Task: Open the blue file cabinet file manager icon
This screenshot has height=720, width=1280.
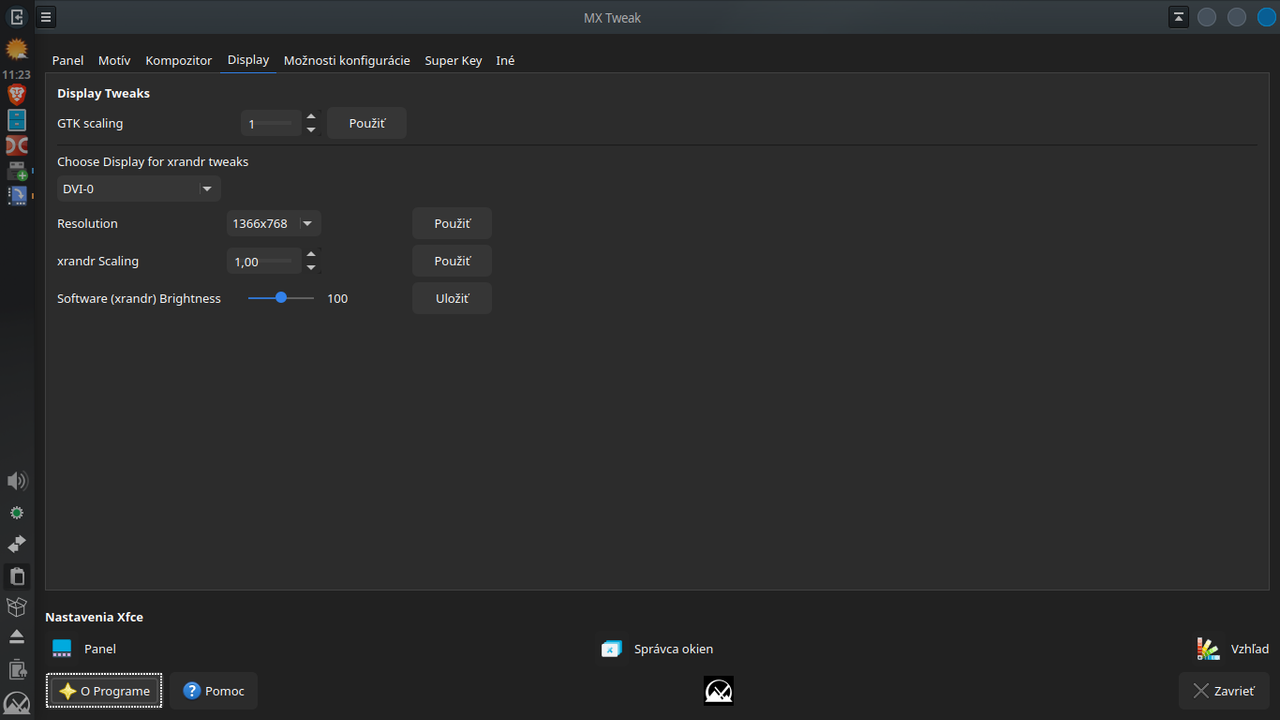Action: point(16,120)
